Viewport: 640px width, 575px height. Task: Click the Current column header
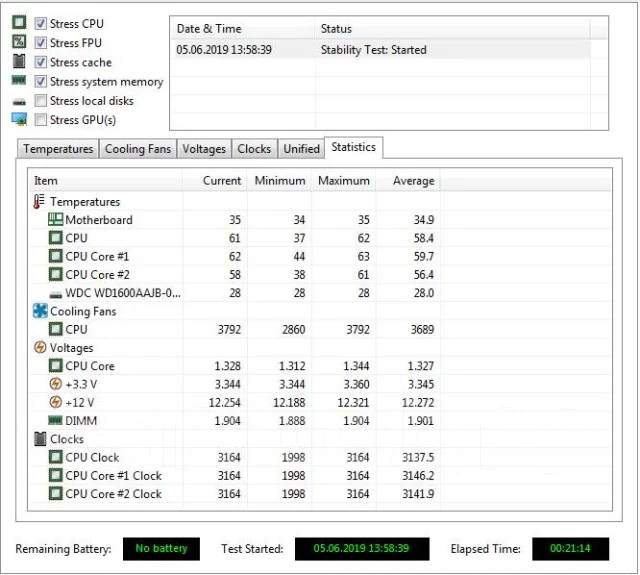(215, 180)
